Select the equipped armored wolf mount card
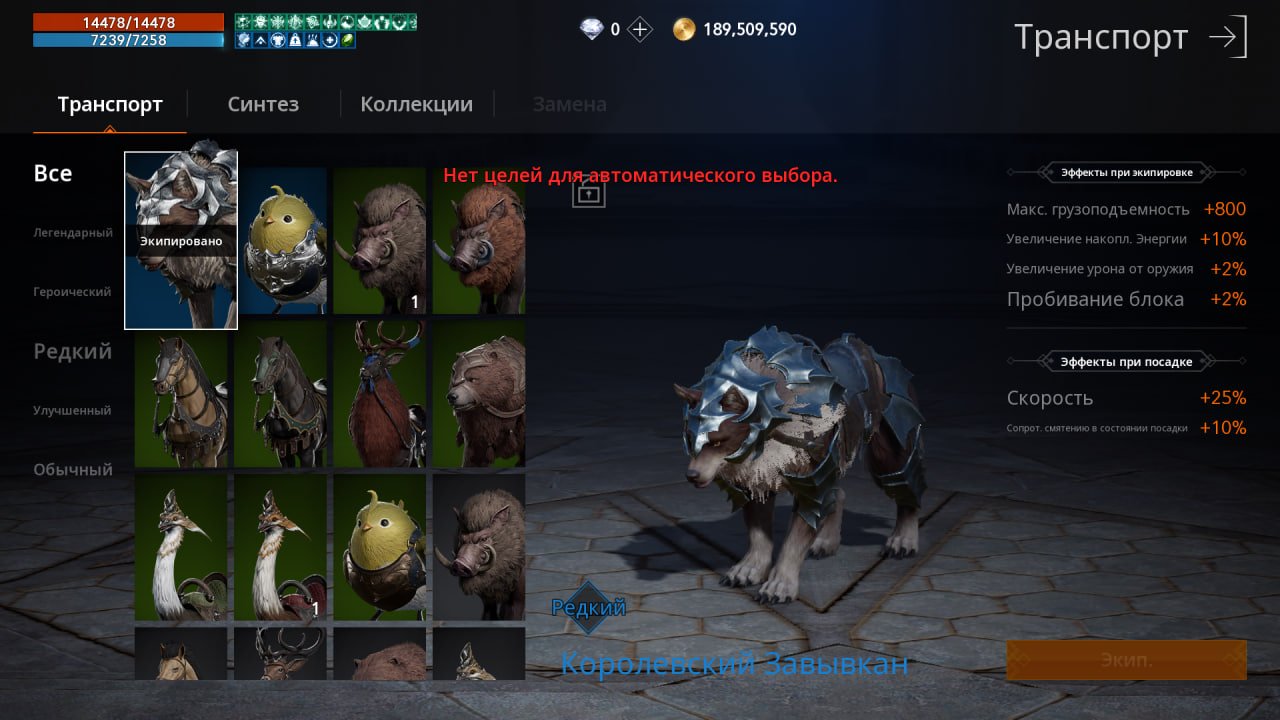Image resolution: width=1280 pixels, height=720 pixels. coord(181,240)
